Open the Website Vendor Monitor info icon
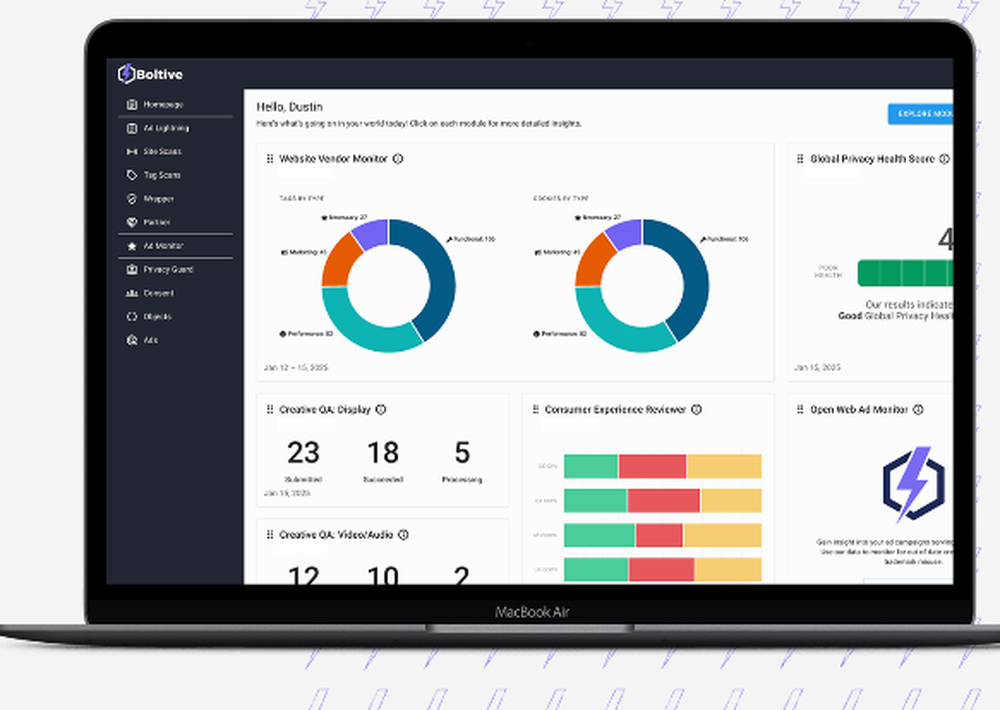The height and width of the screenshot is (710, 1000). click(x=396, y=158)
